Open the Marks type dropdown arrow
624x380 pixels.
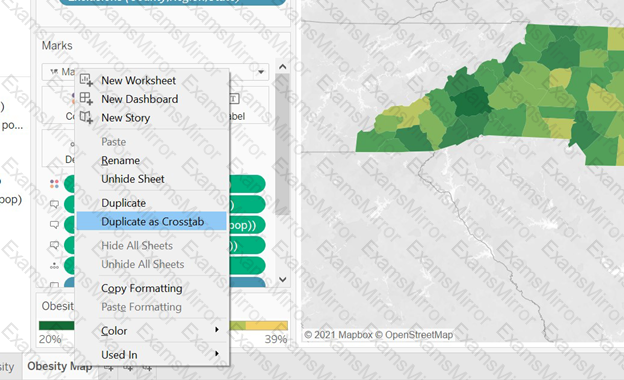click(x=261, y=72)
